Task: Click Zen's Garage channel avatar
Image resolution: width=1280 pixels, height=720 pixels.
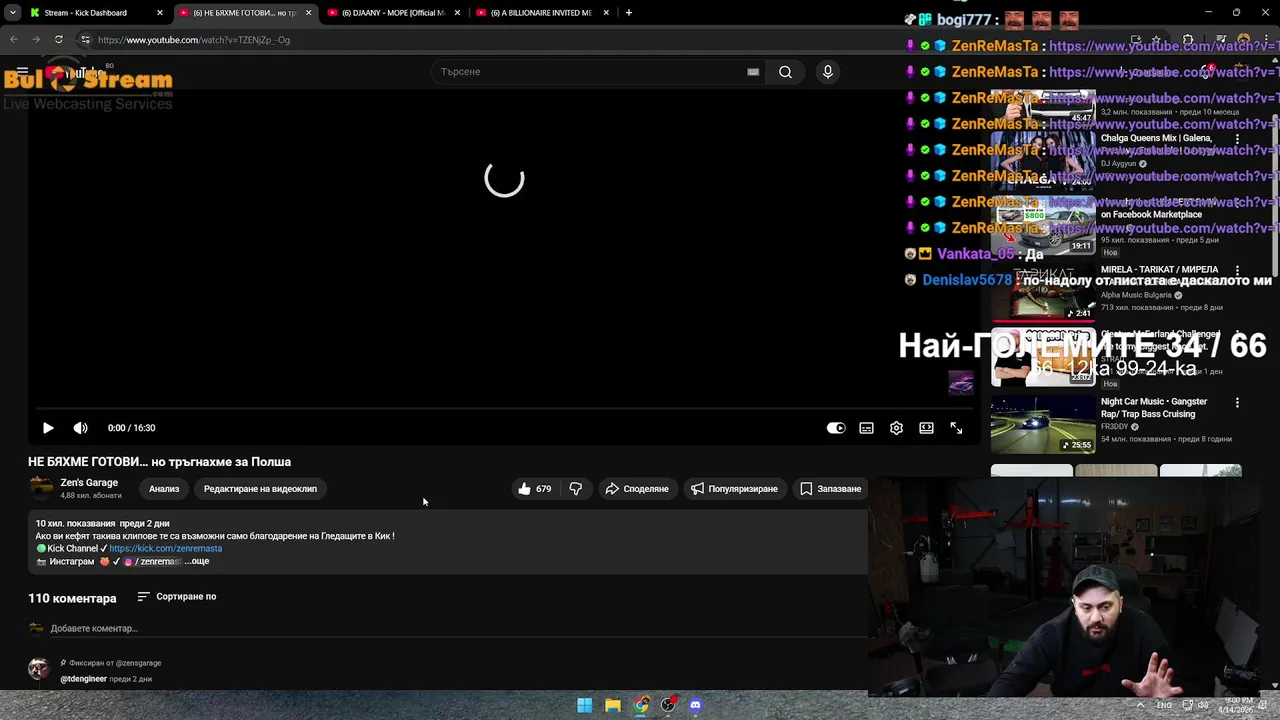Action: pyautogui.click(x=41, y=487)
